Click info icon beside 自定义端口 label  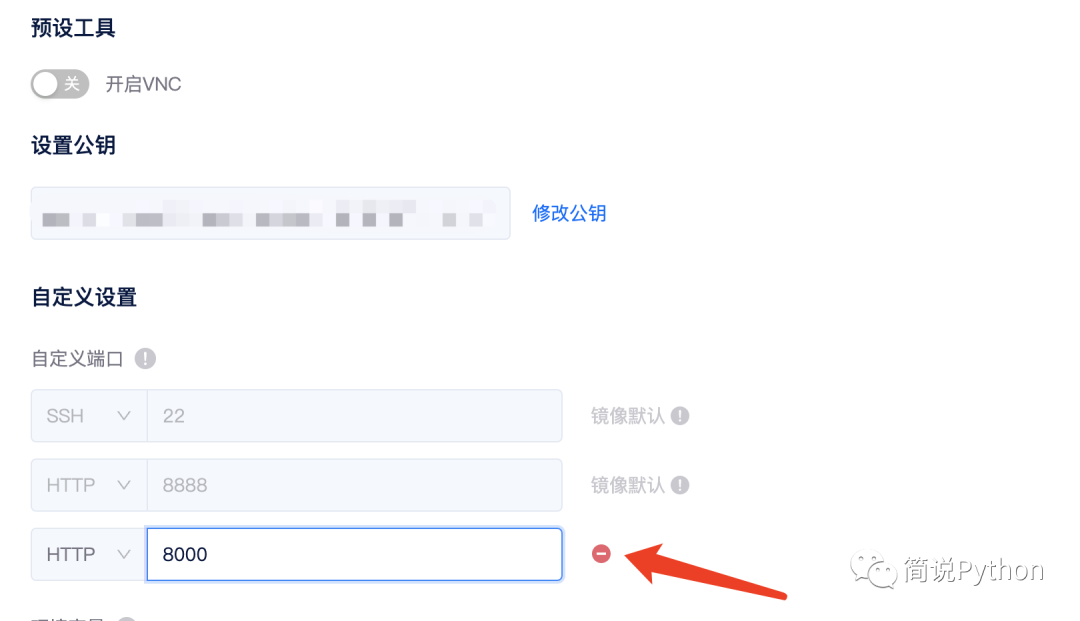(x=146, y=358)
